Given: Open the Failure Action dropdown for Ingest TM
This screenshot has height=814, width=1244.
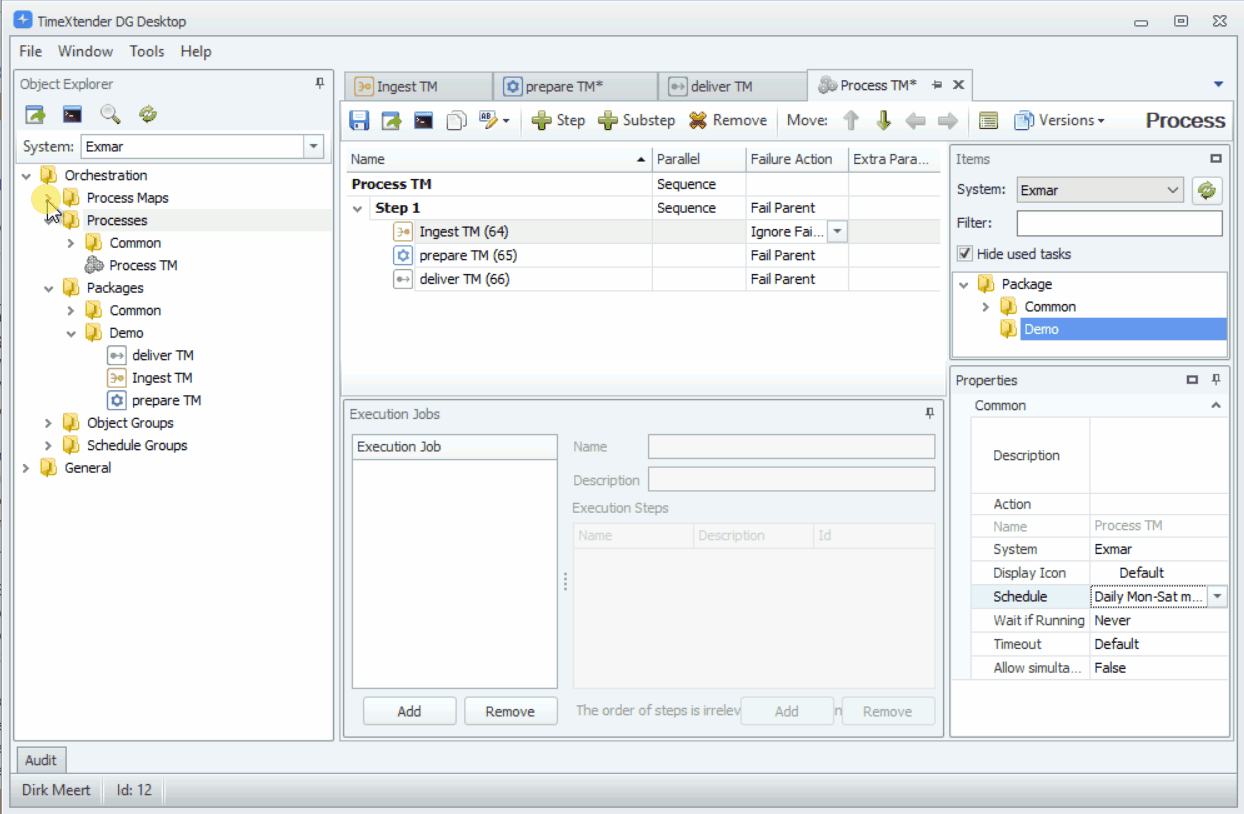Looking at the screenshot, I should (x=837, y=231).
